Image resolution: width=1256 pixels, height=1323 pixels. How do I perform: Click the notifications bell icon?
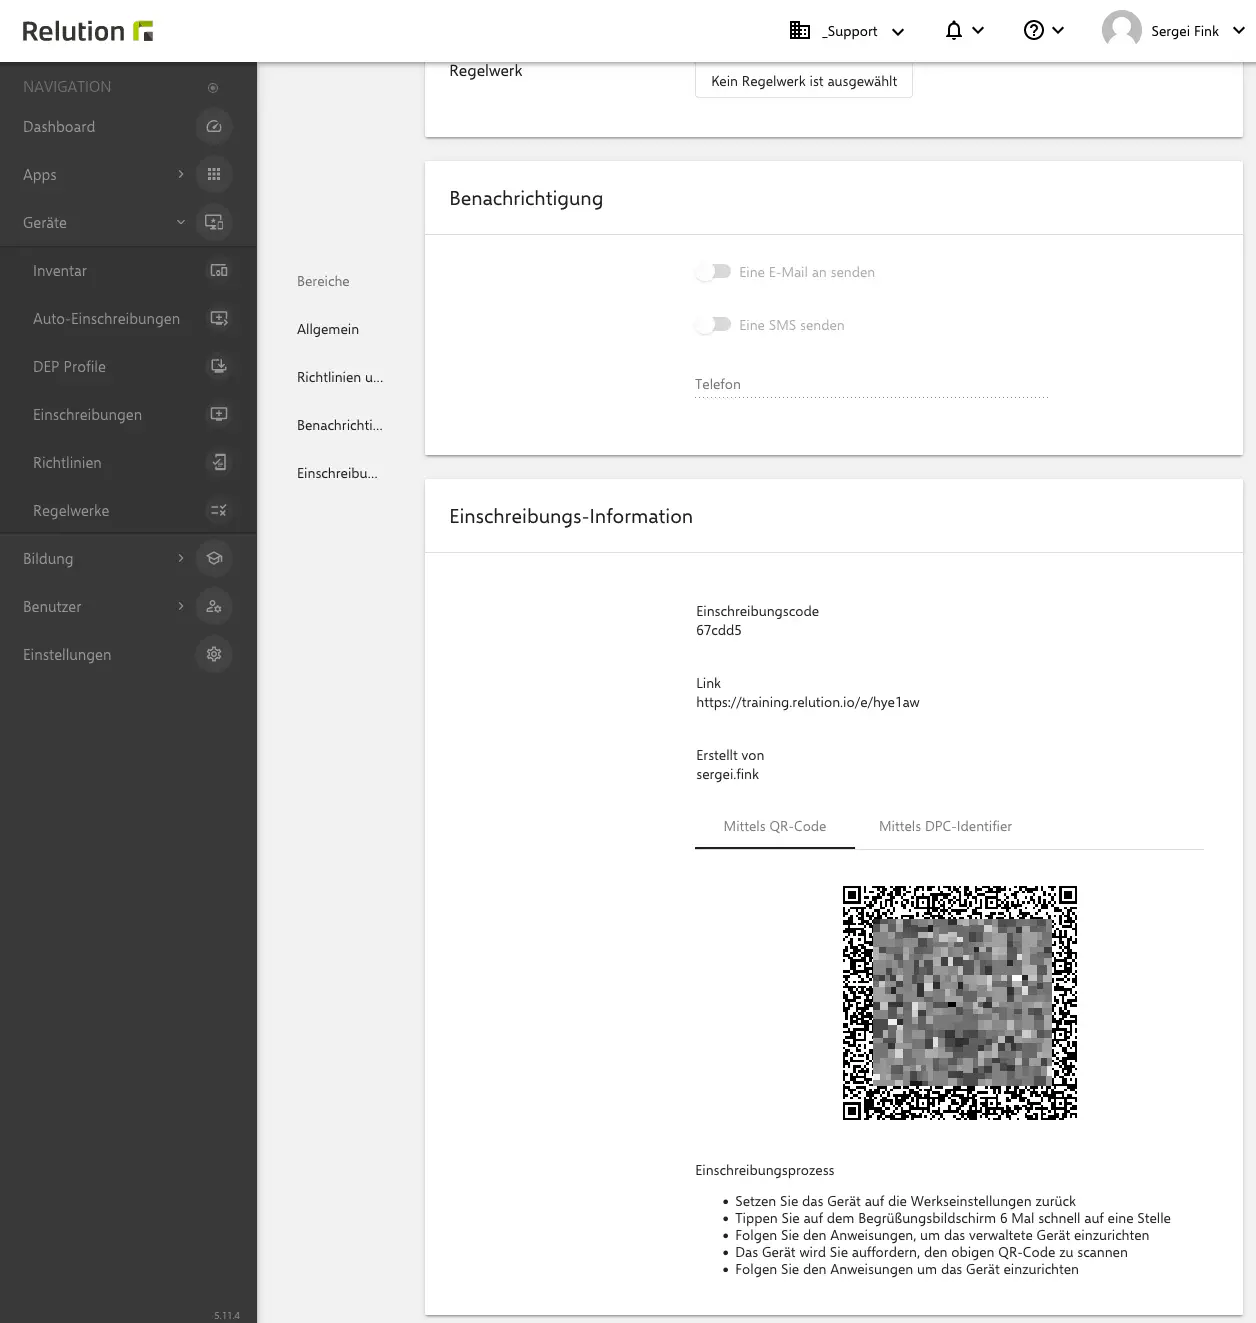[954, 31]
